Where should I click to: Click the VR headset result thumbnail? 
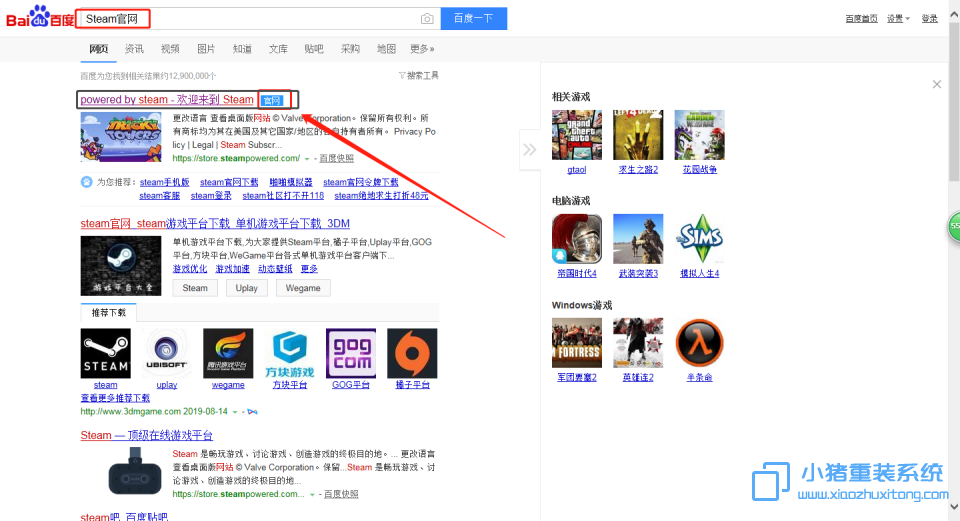(x=135, y=471)
